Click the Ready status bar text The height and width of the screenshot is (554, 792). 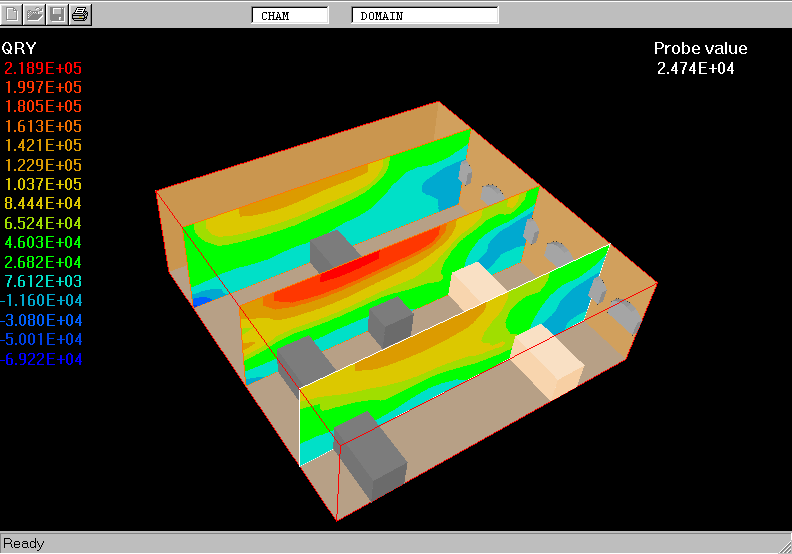(x=24, y=543)
